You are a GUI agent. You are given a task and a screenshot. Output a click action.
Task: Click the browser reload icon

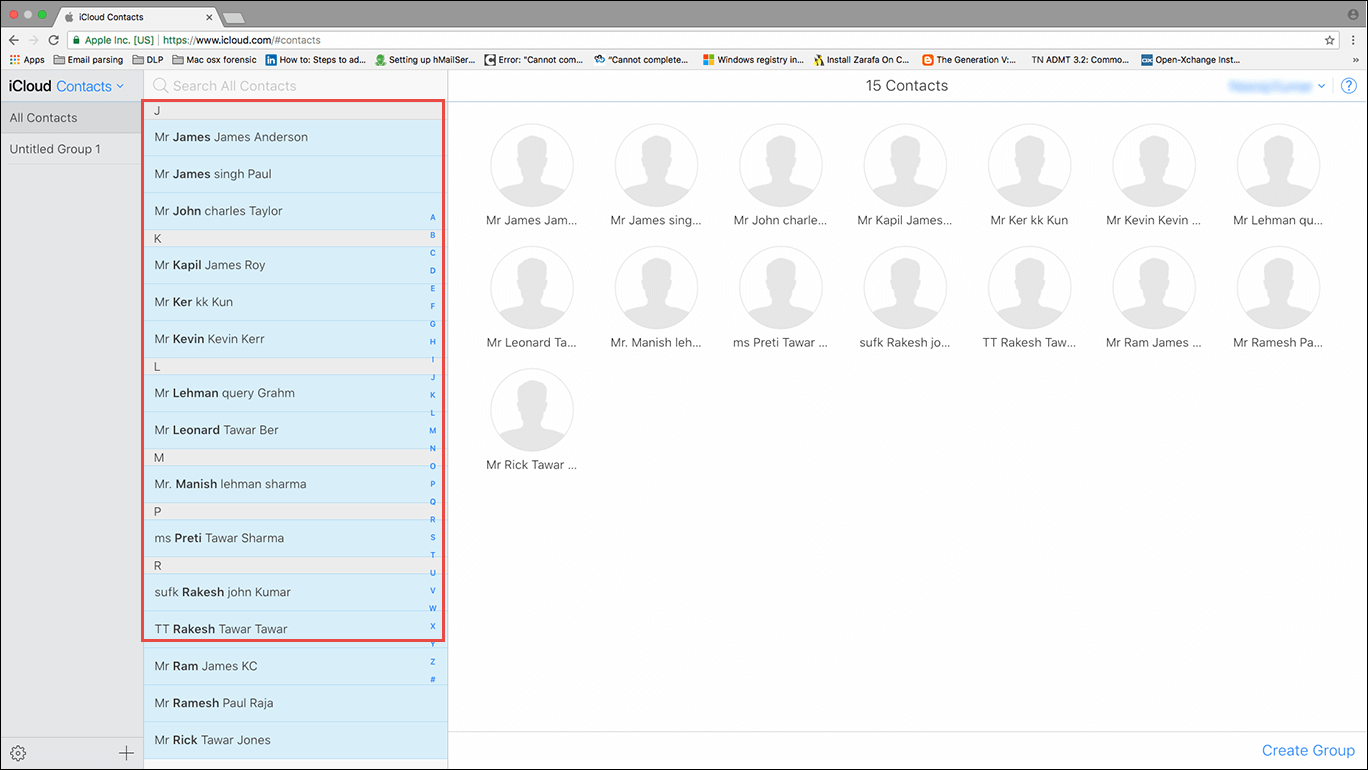pyautogui.click(x=54, y=40)
